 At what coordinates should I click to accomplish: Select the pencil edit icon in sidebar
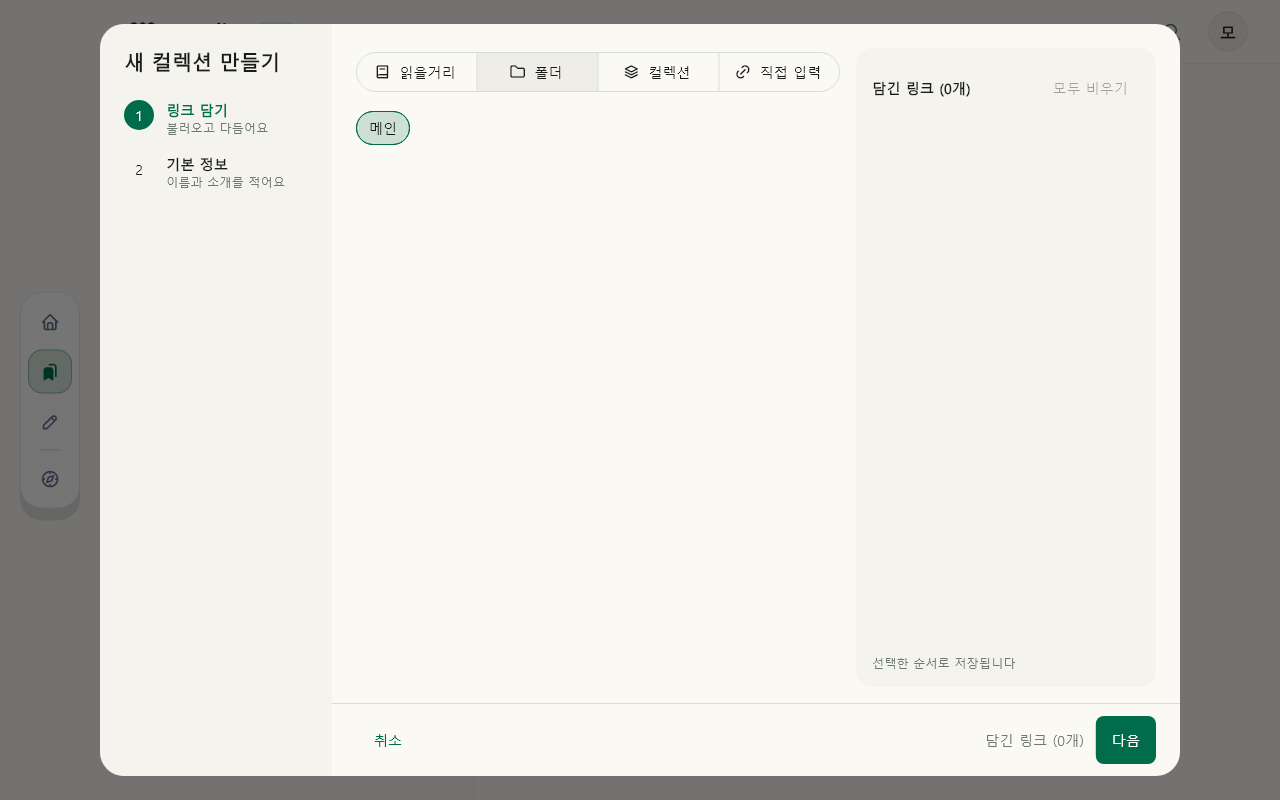tap(50, 422)
